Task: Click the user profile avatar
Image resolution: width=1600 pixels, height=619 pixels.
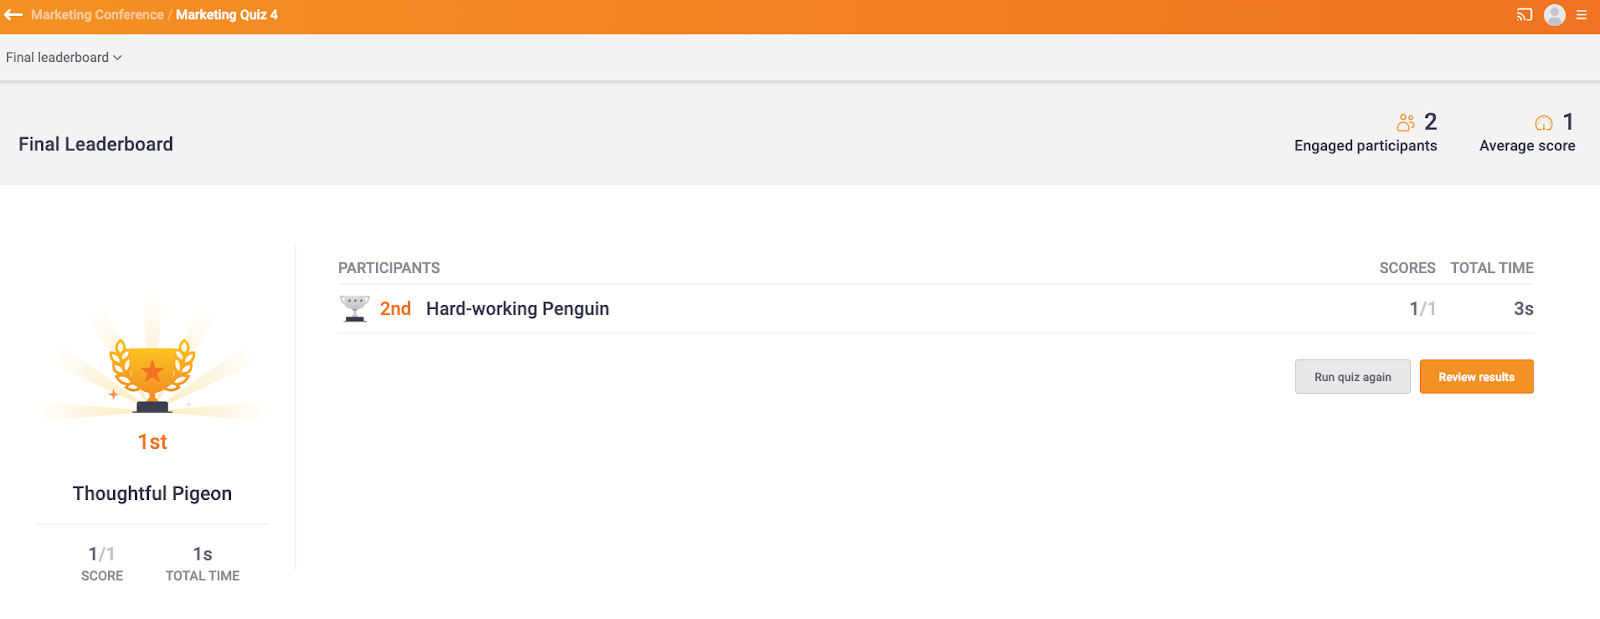Action: click(x=1554, y=15)
